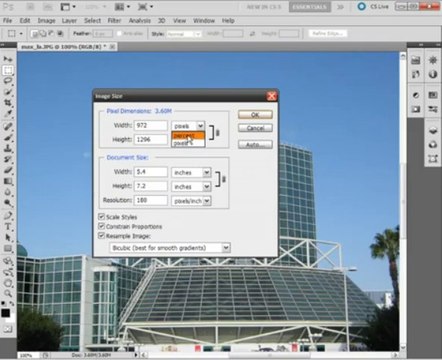Select the Horizontal Type tool
Viewport: 442px width, 360px height.
(x=8, y=227)
